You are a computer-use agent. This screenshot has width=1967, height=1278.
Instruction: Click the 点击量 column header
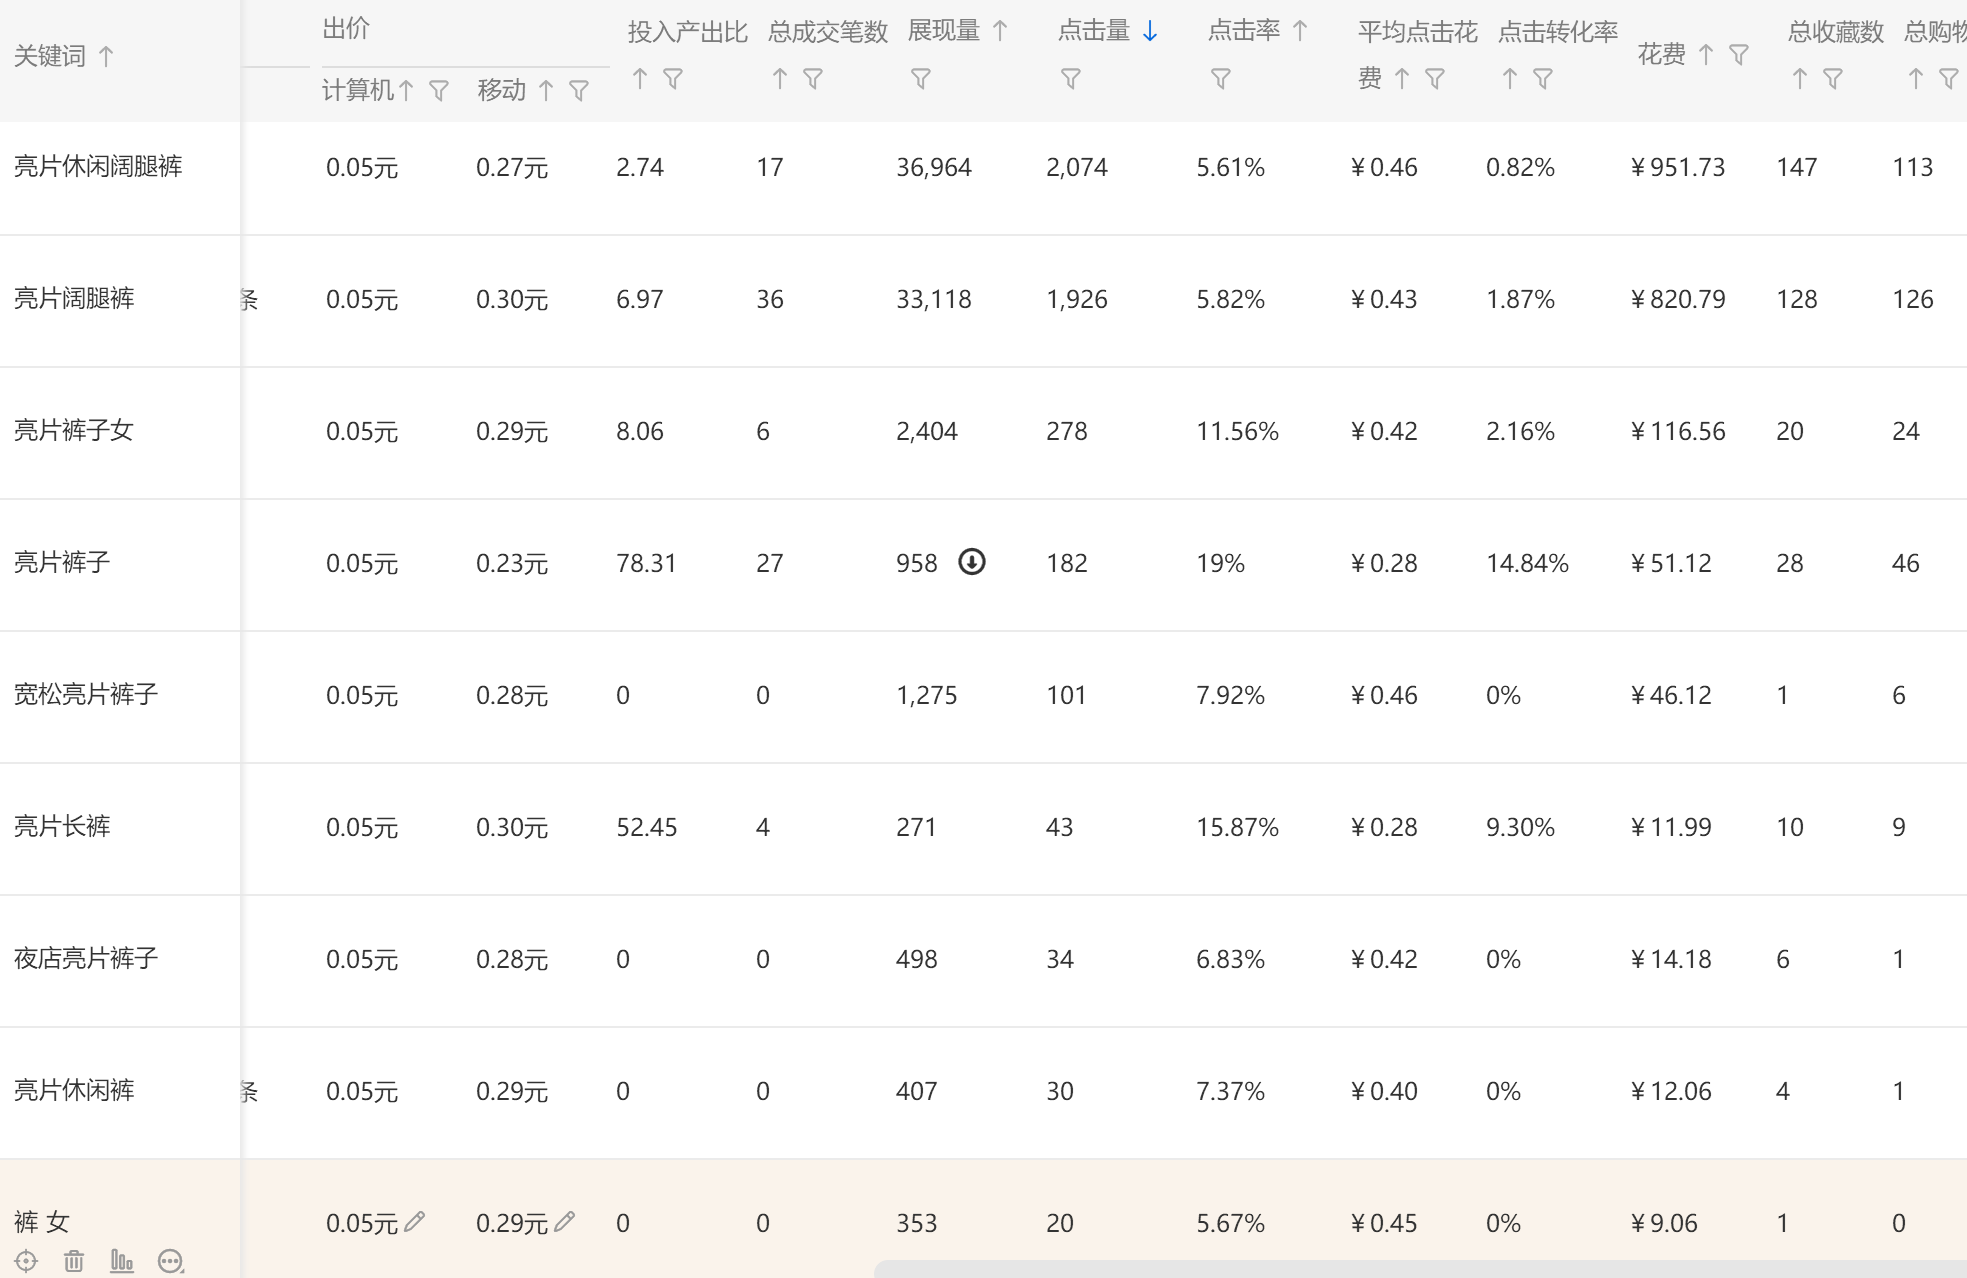[x=1094, y=31]
